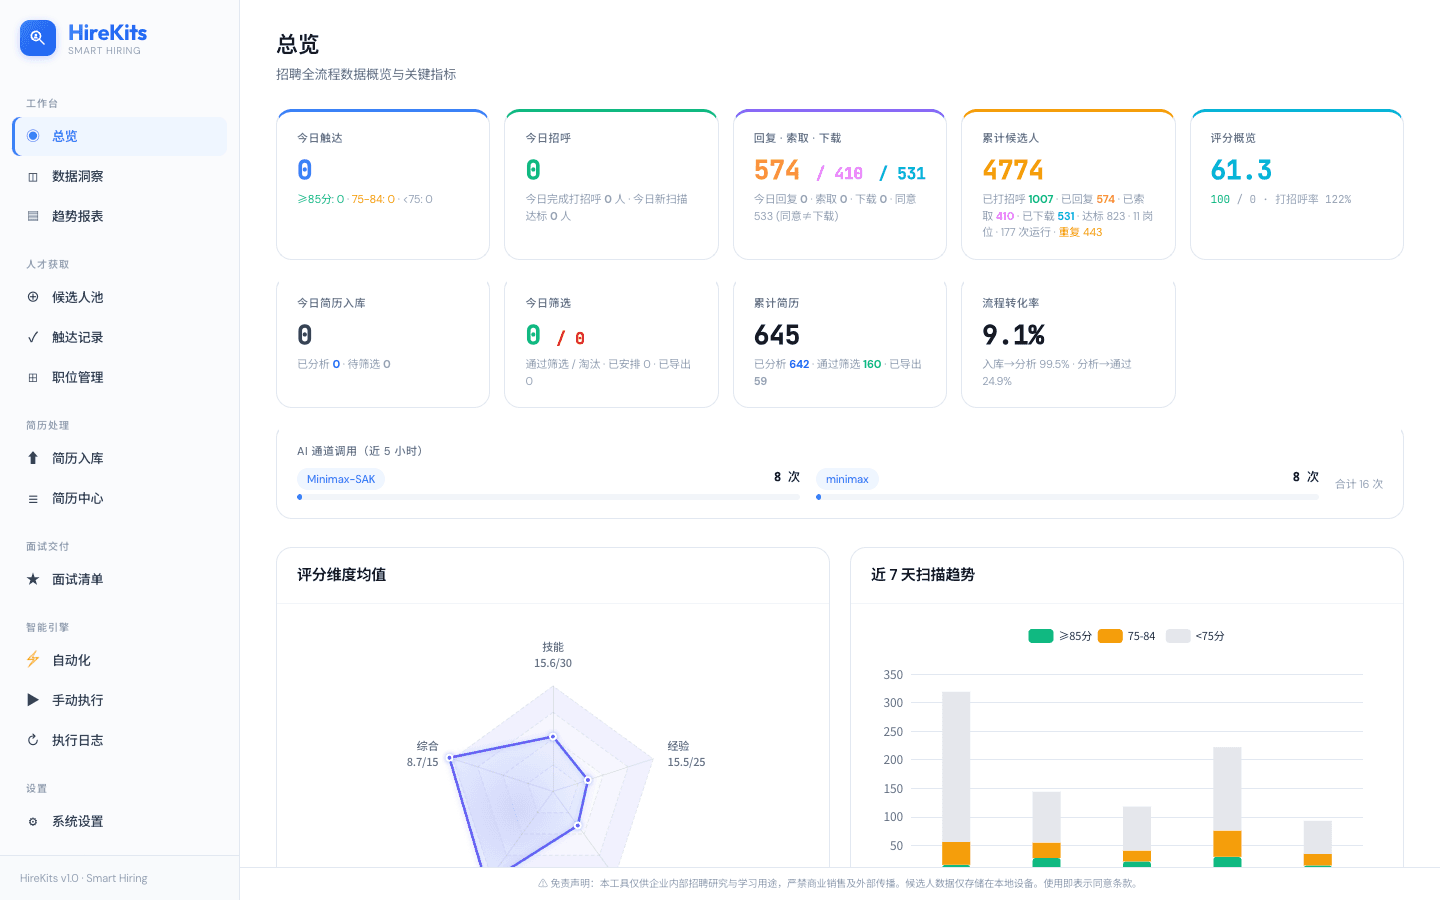The height and width of the screenshot is (900, 1440).
Task: Open 手动执行 menu item
Action: [x=120, y=700]
